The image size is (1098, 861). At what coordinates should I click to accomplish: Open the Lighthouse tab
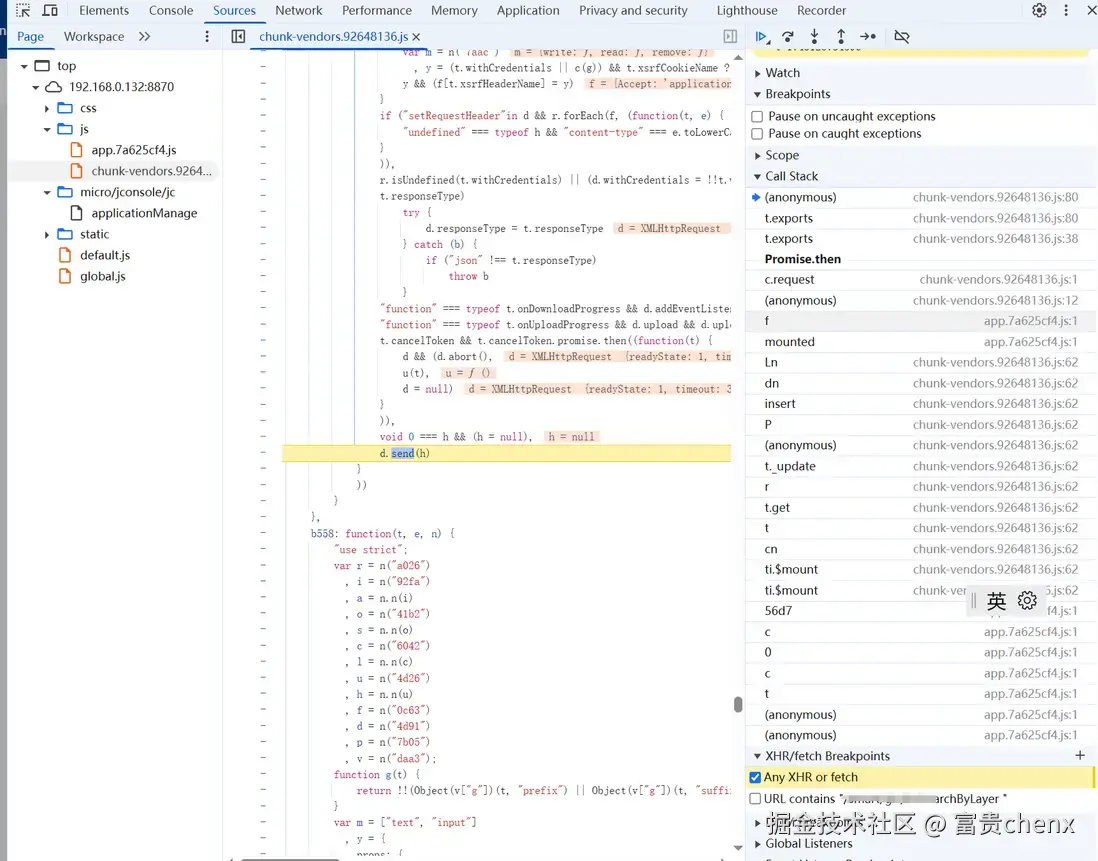[x=746, y=10]
